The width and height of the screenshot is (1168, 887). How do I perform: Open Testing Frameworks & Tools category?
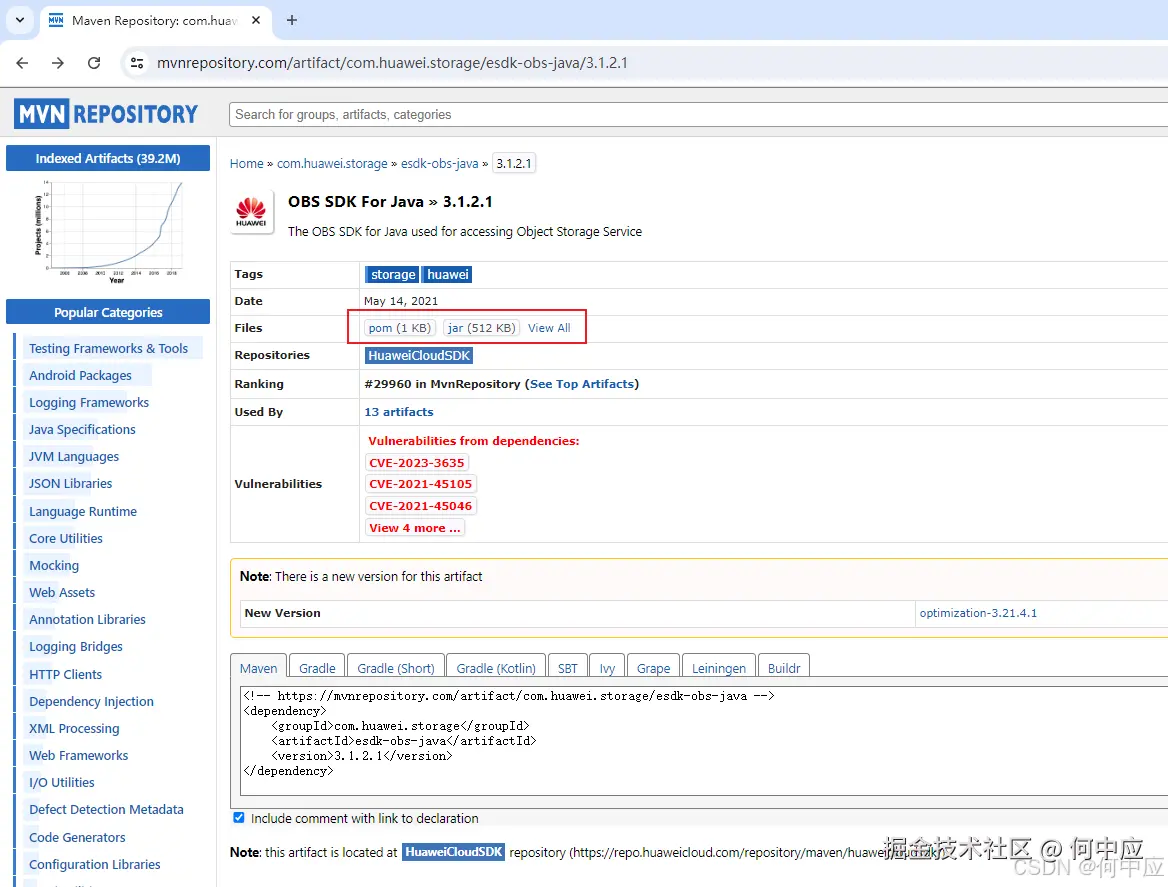(x=109, y=348)
